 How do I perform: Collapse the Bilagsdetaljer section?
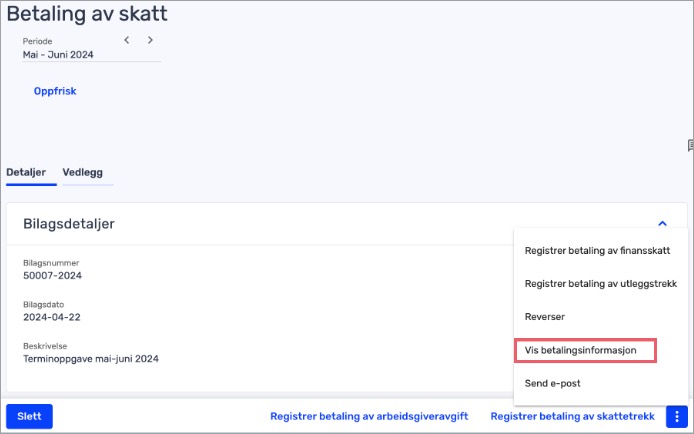662,224
